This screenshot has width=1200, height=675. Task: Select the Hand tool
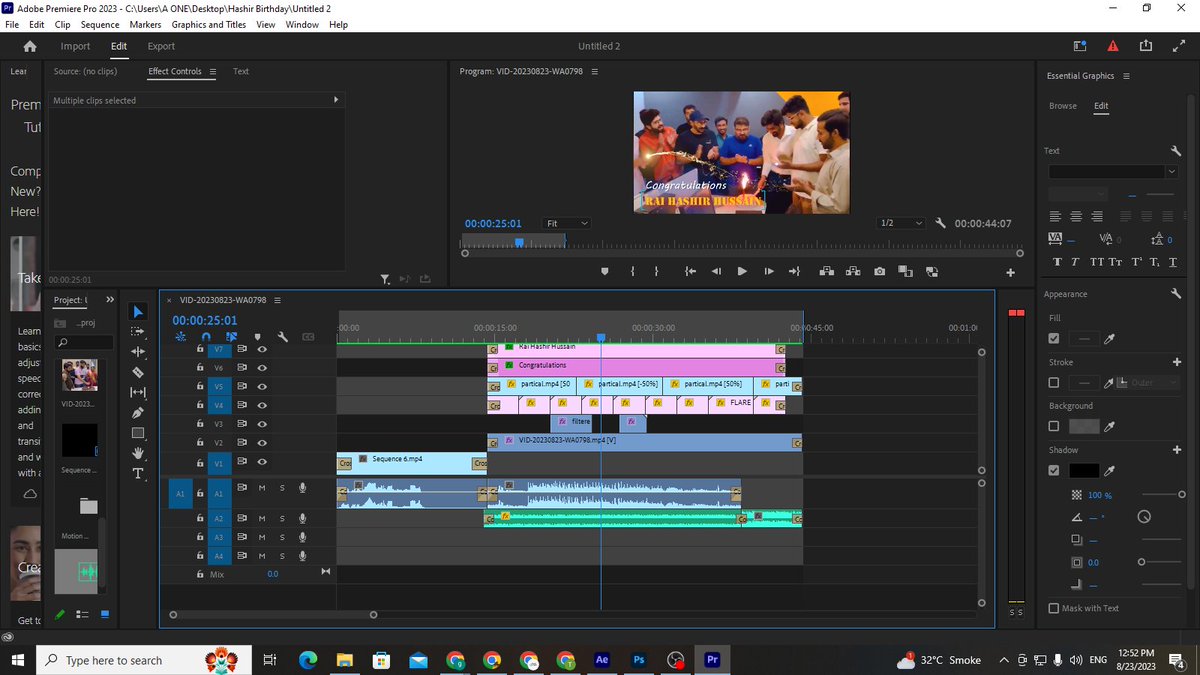tap(138, 453)
